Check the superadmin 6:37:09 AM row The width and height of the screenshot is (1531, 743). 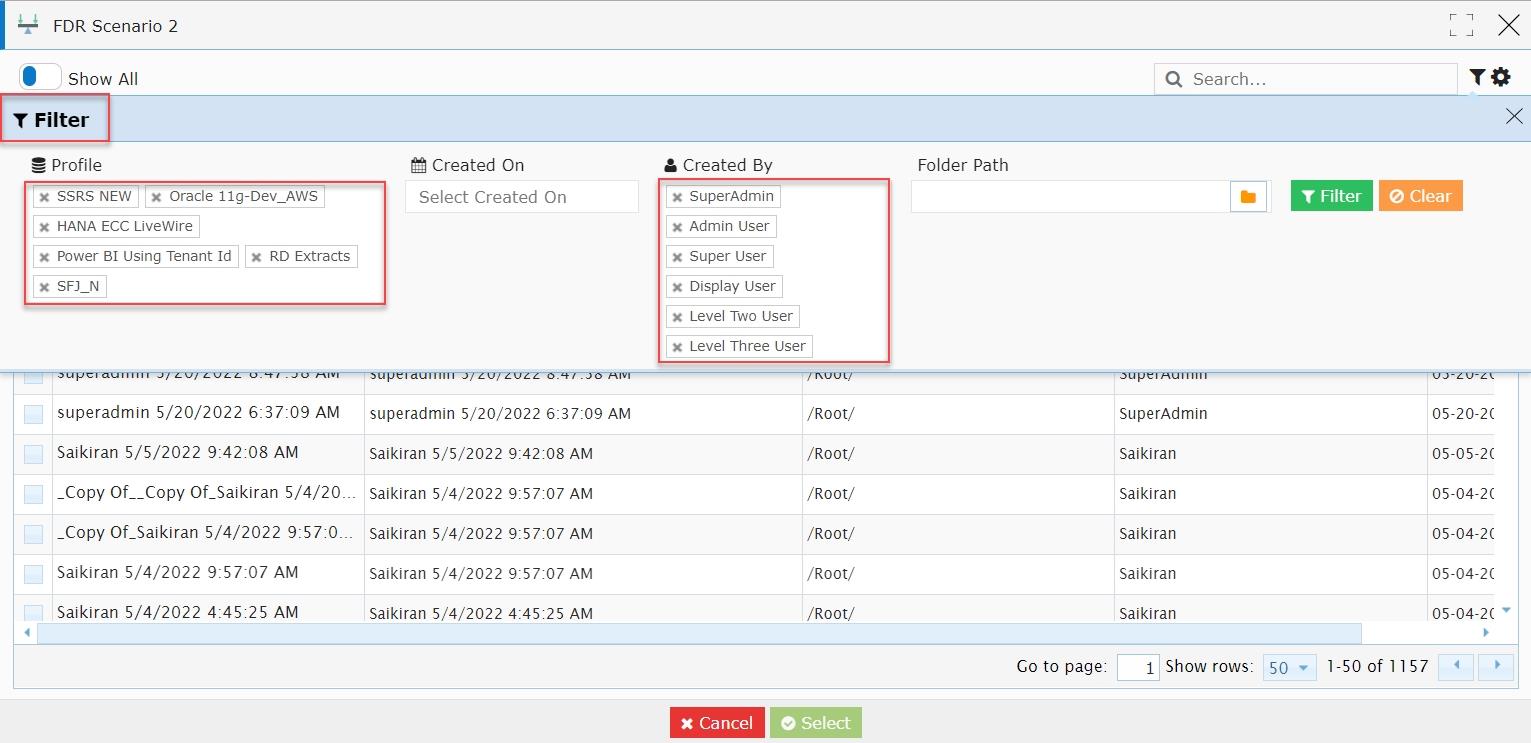pyautogui.click(x=33, y=414)
